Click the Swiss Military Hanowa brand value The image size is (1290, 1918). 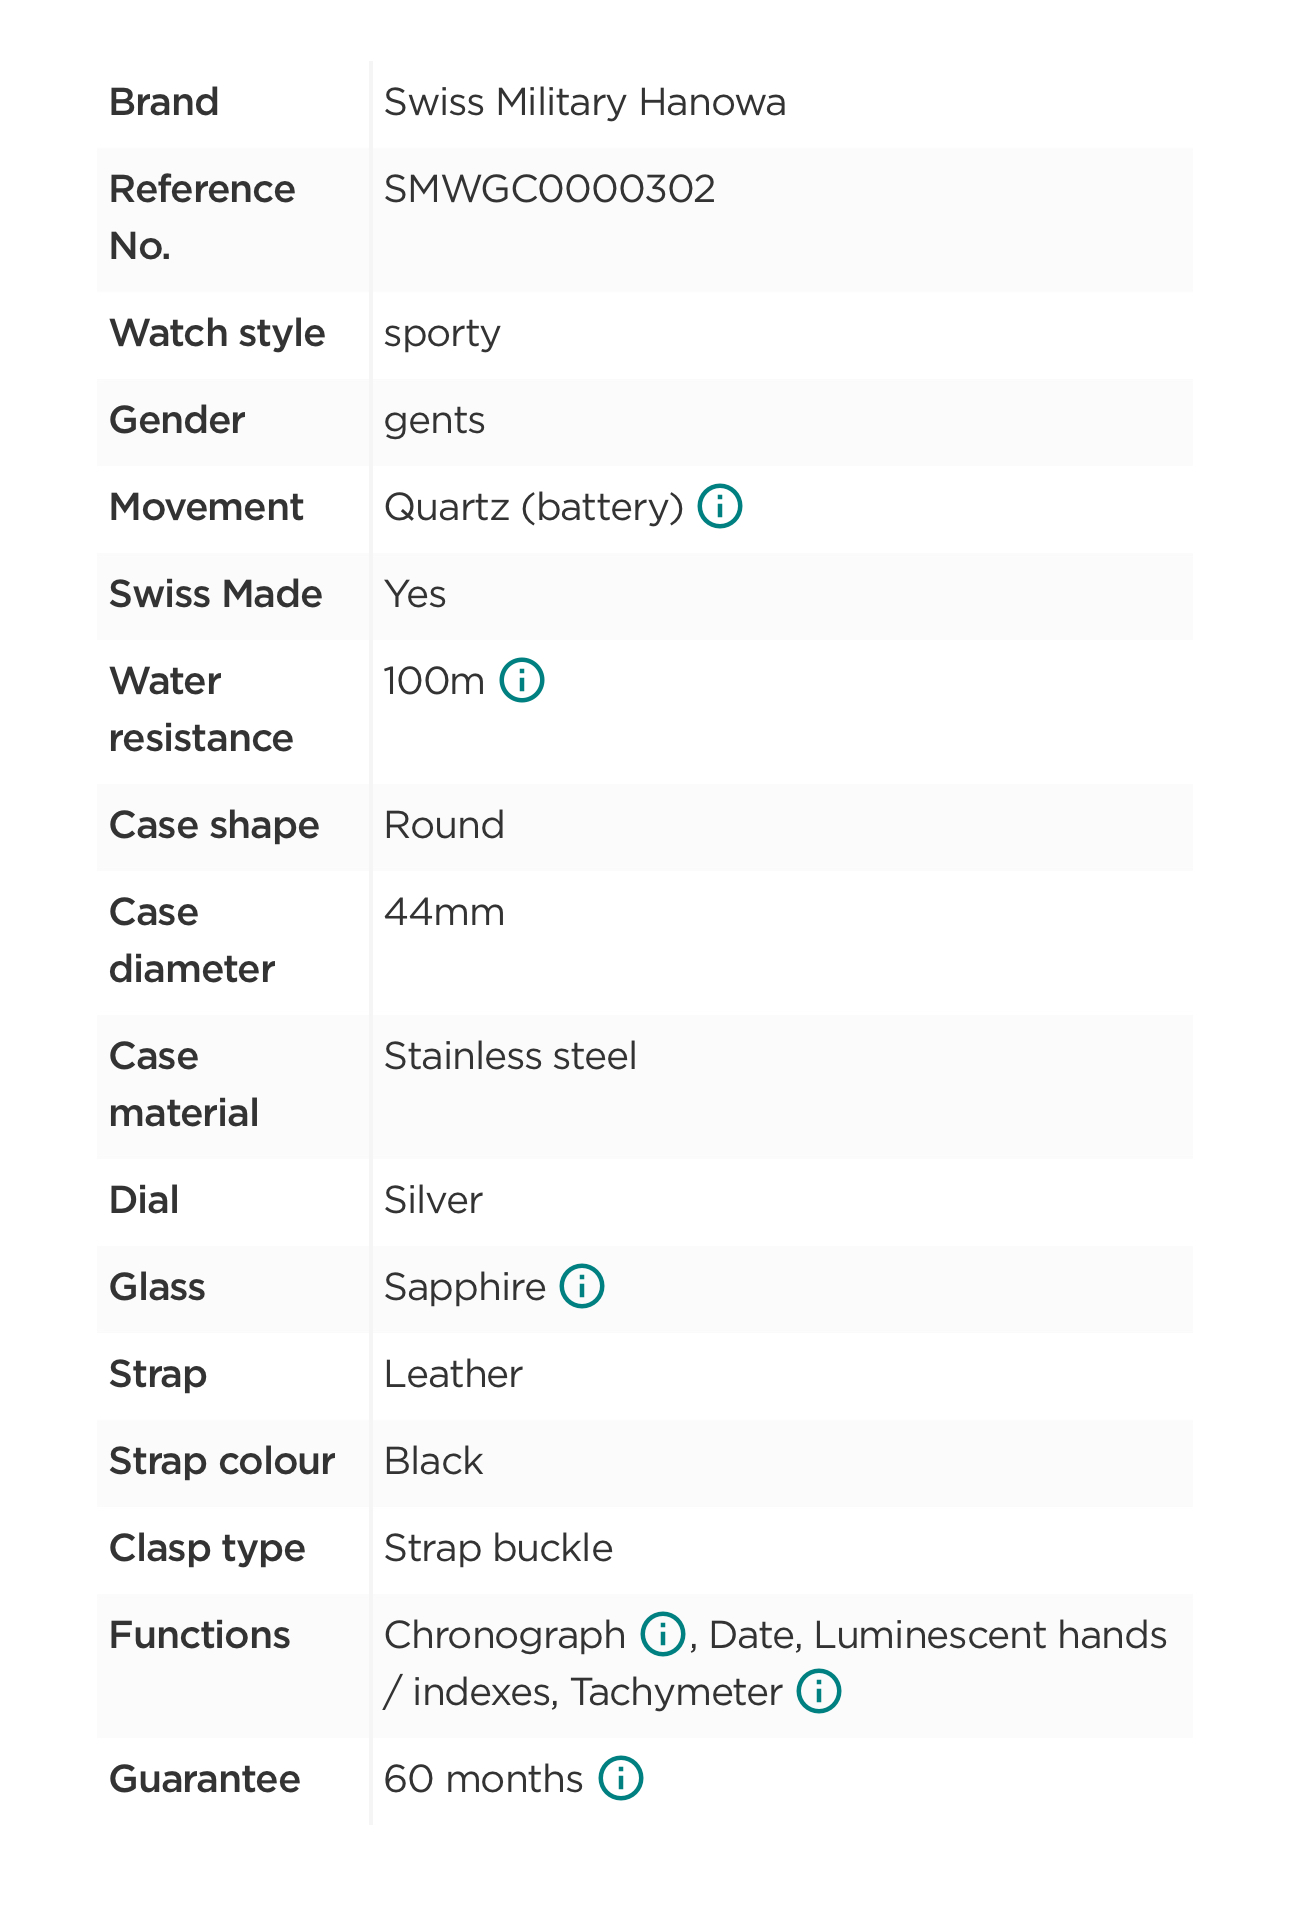pyautogui.click(x=584, y=102)
